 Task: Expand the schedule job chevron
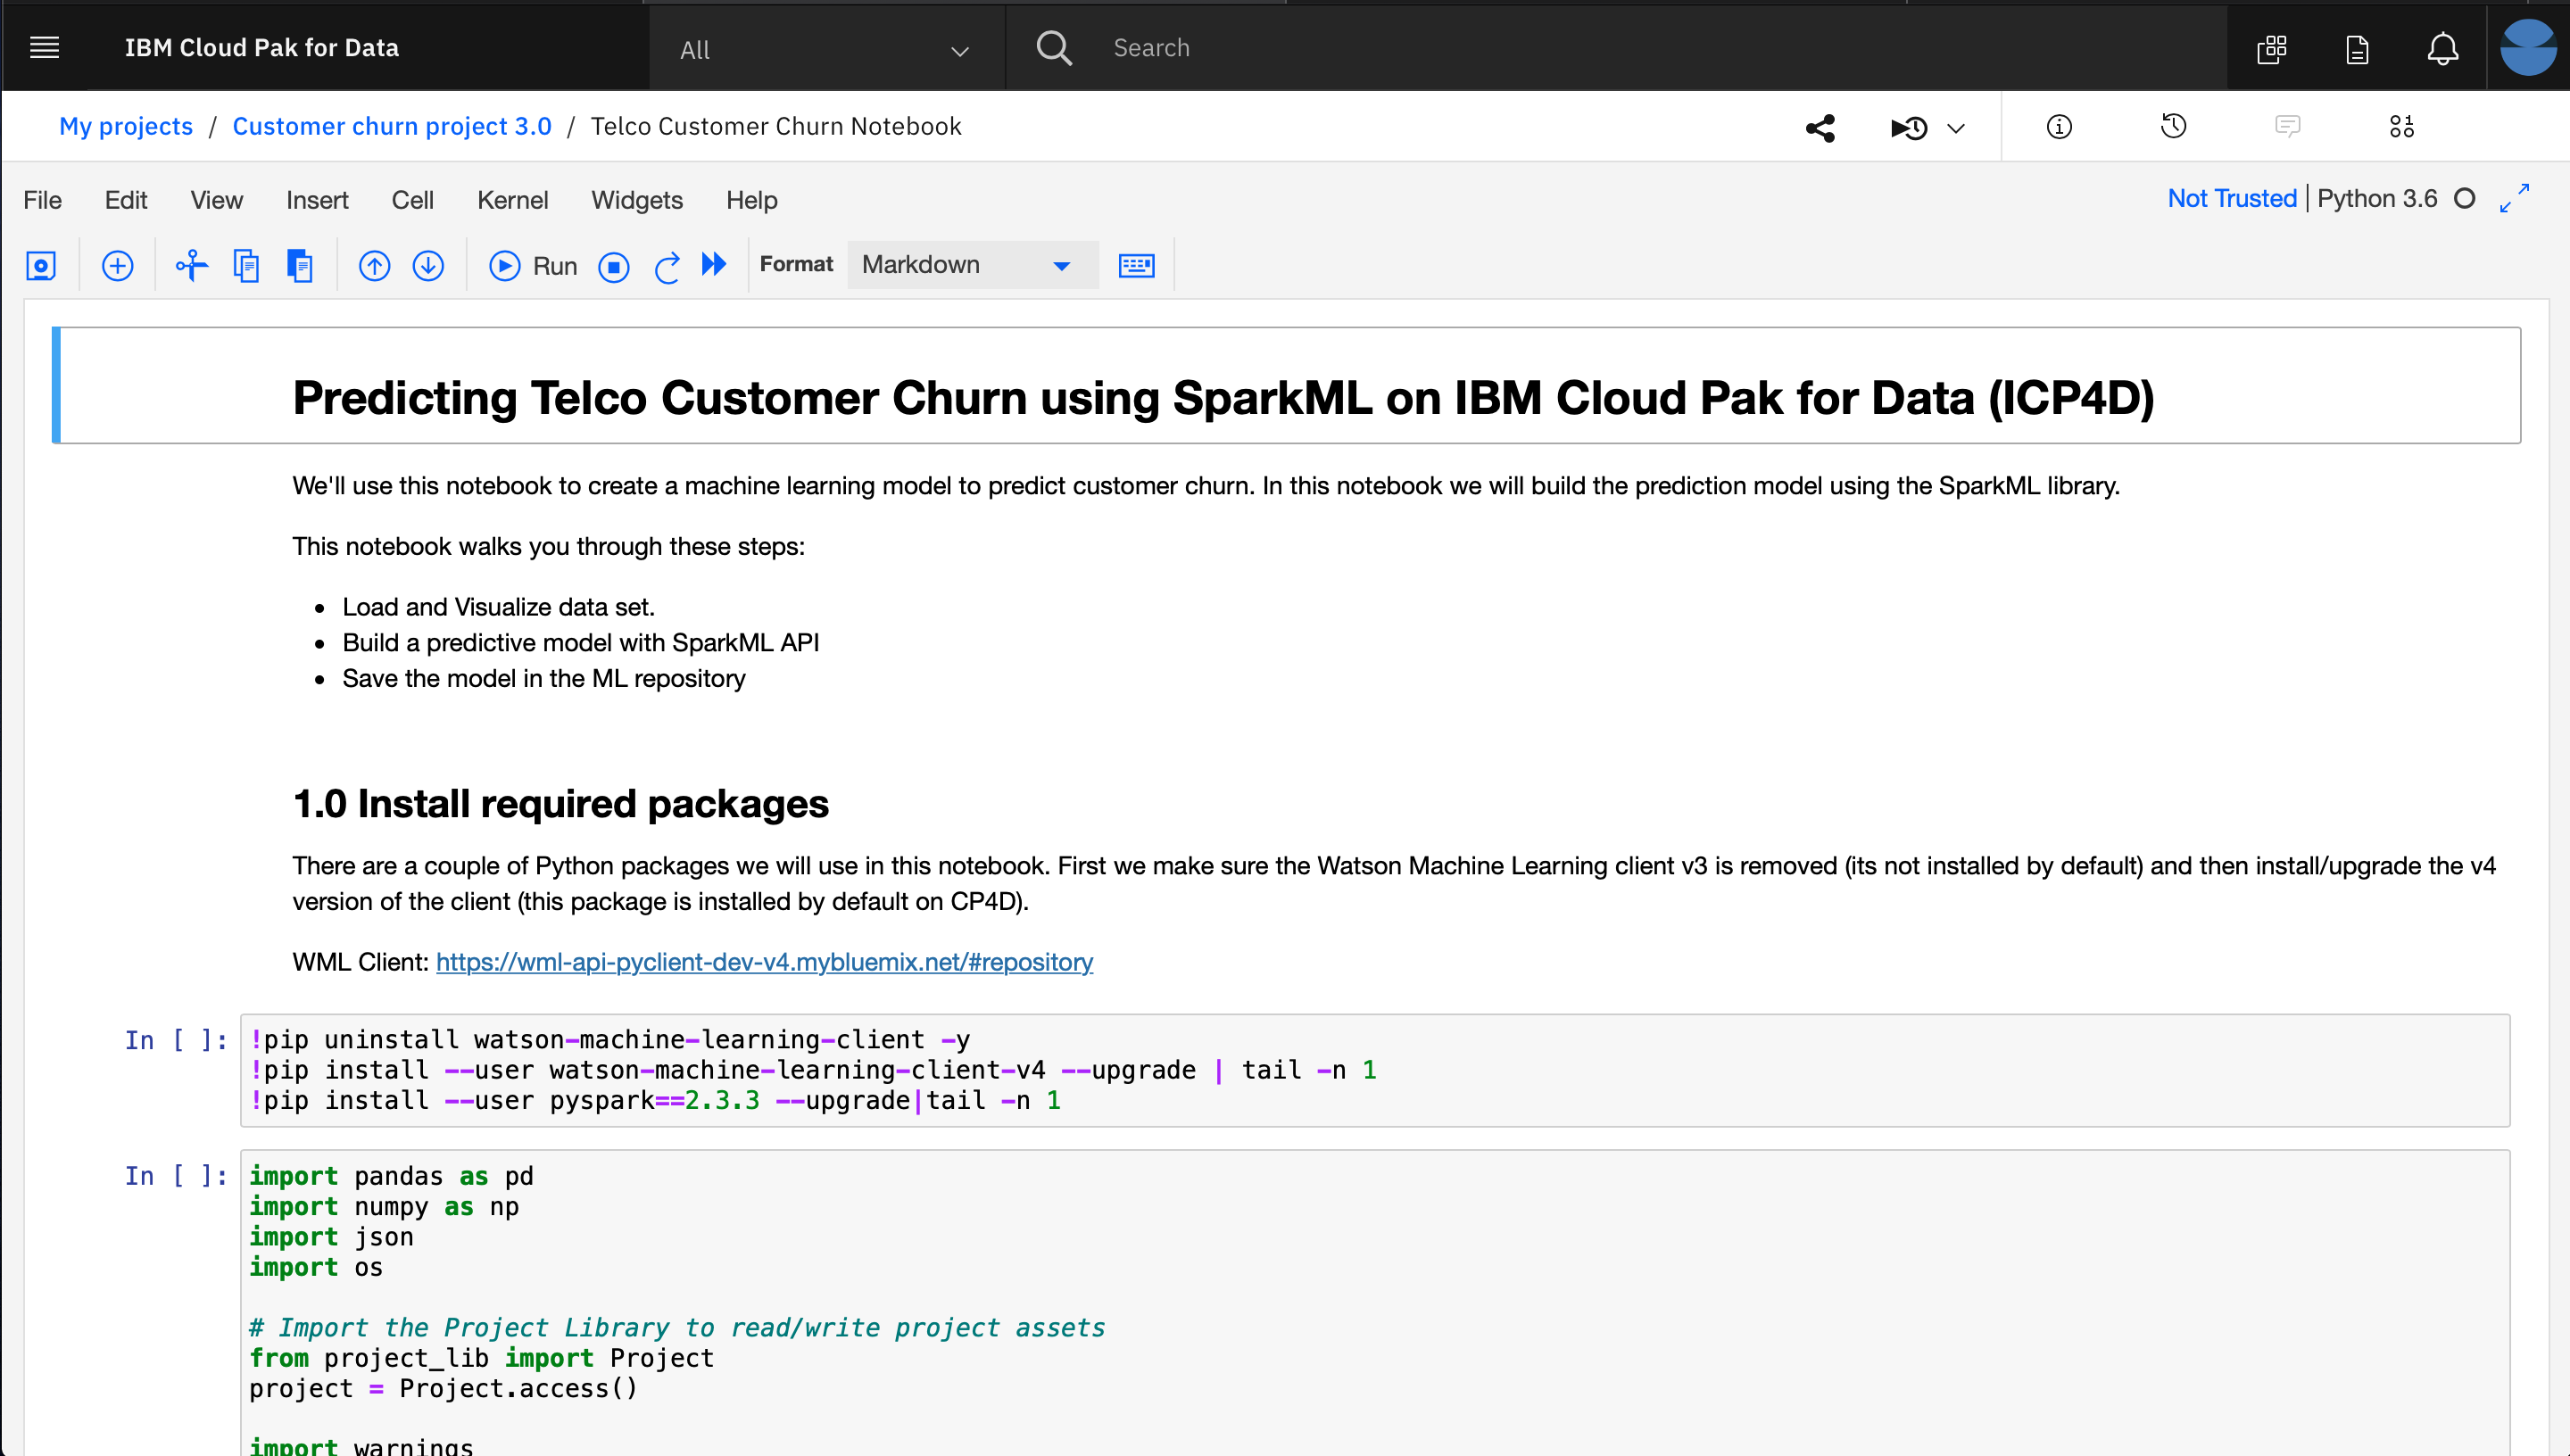(x=1956, y=128)
